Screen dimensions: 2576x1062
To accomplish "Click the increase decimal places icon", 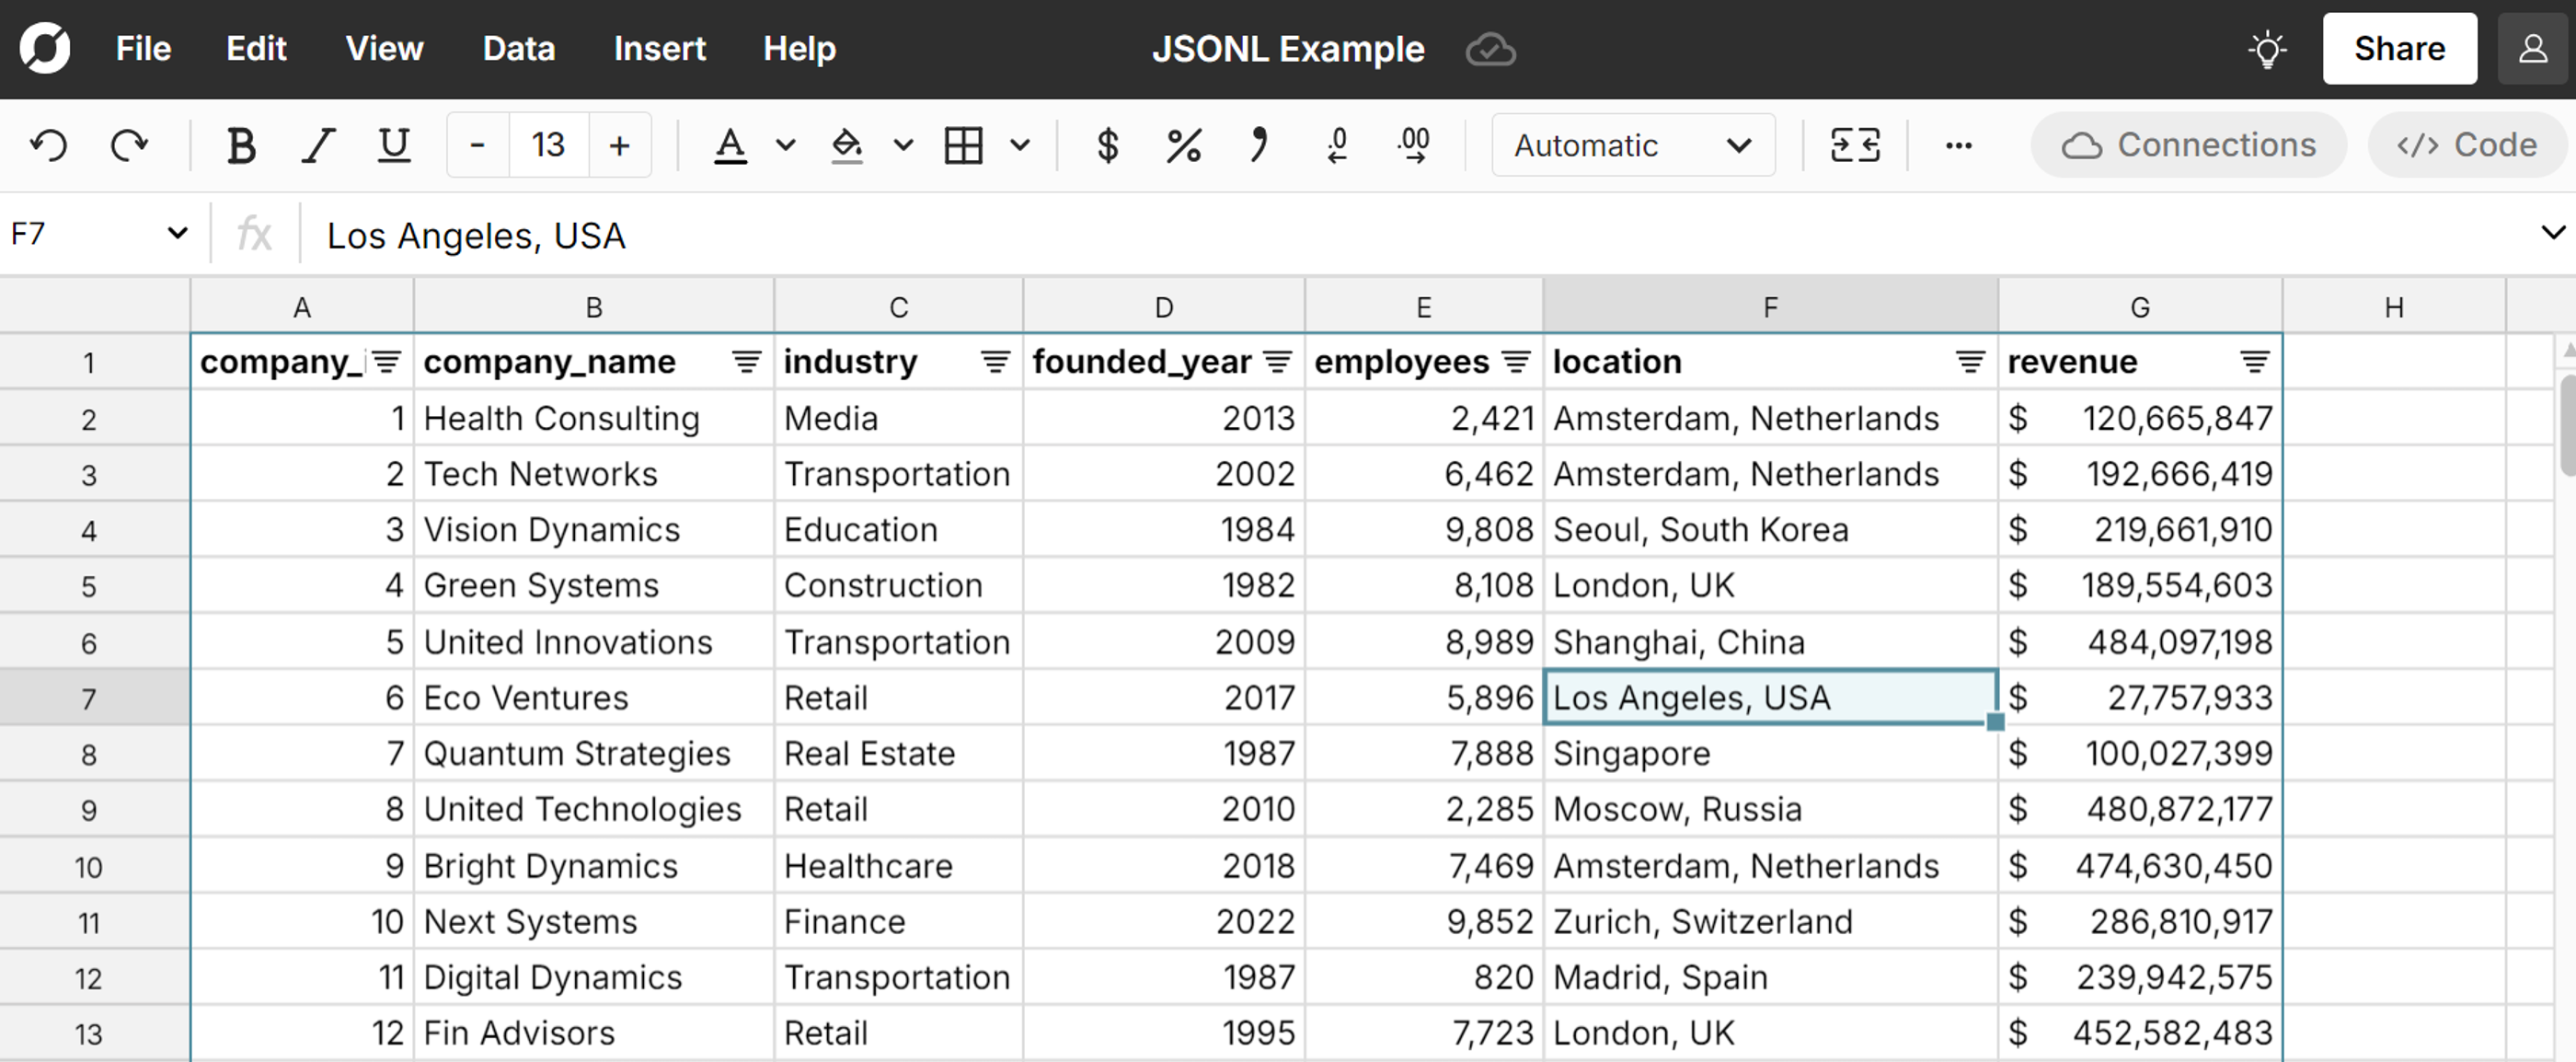I will point(1414,145).
